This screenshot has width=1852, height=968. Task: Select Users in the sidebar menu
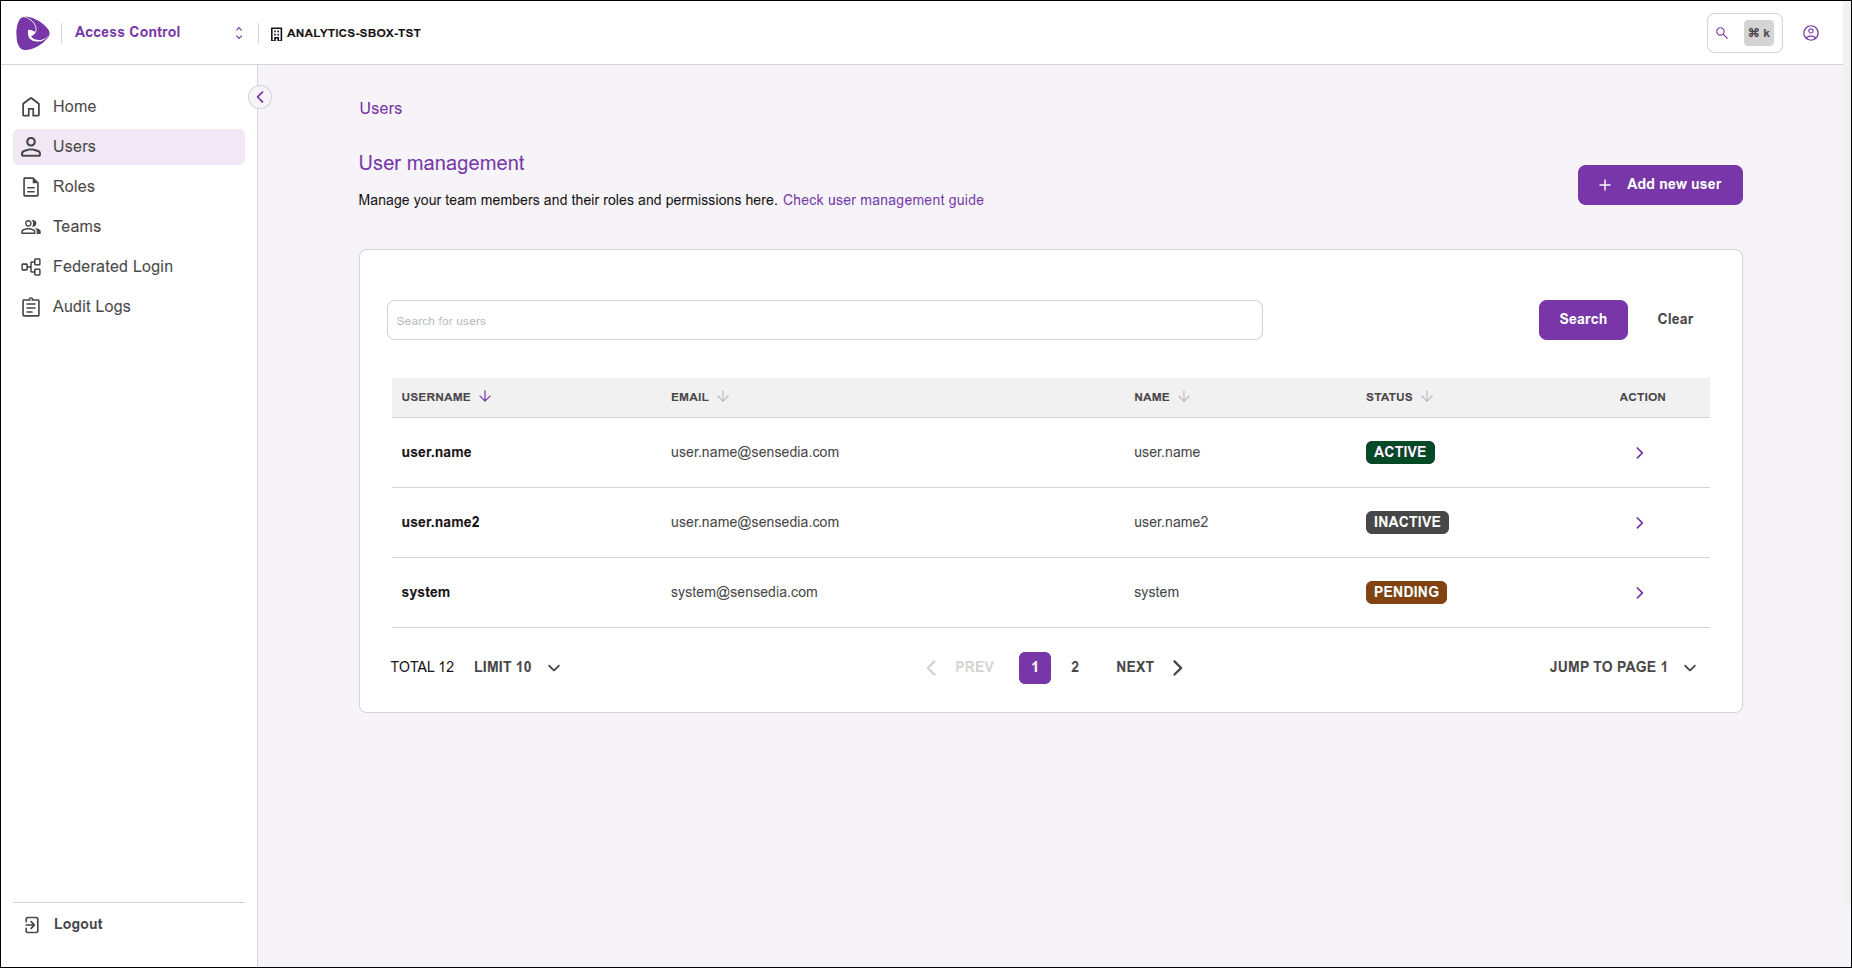point(74,146)
